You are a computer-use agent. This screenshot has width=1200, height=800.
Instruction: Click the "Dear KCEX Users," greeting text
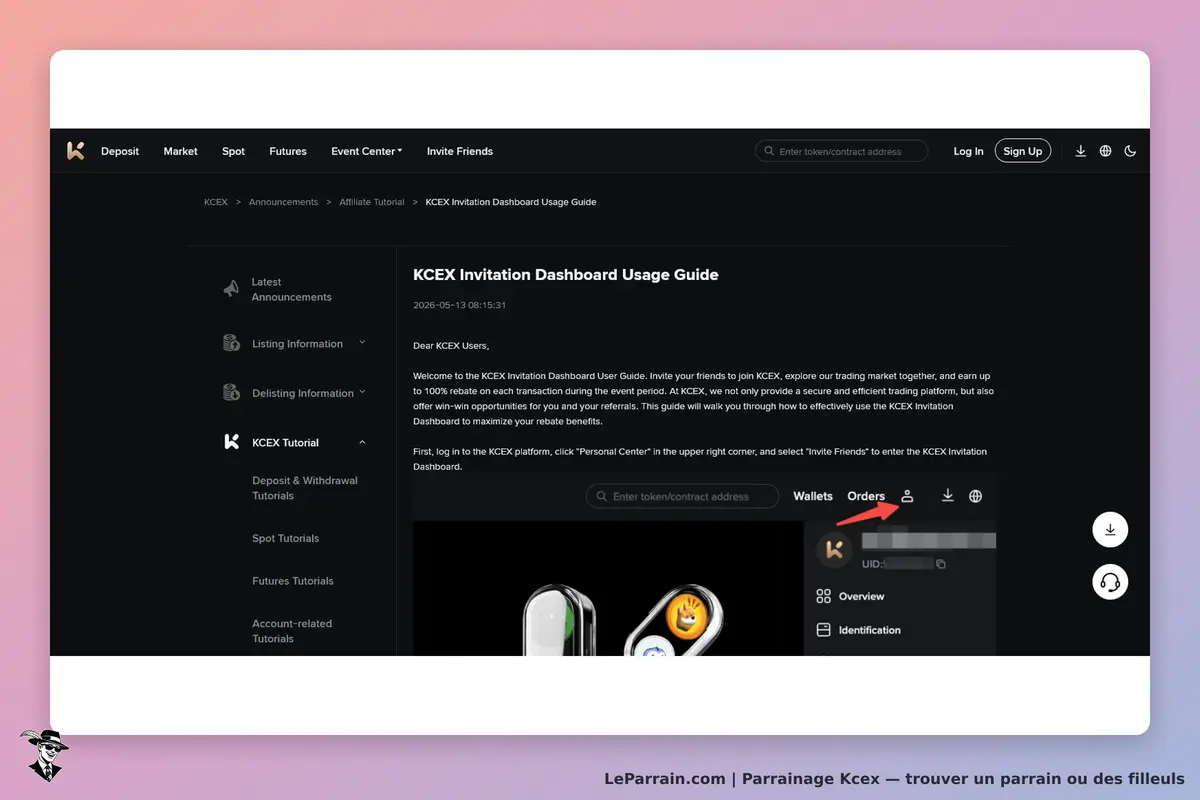click(451, 346)
